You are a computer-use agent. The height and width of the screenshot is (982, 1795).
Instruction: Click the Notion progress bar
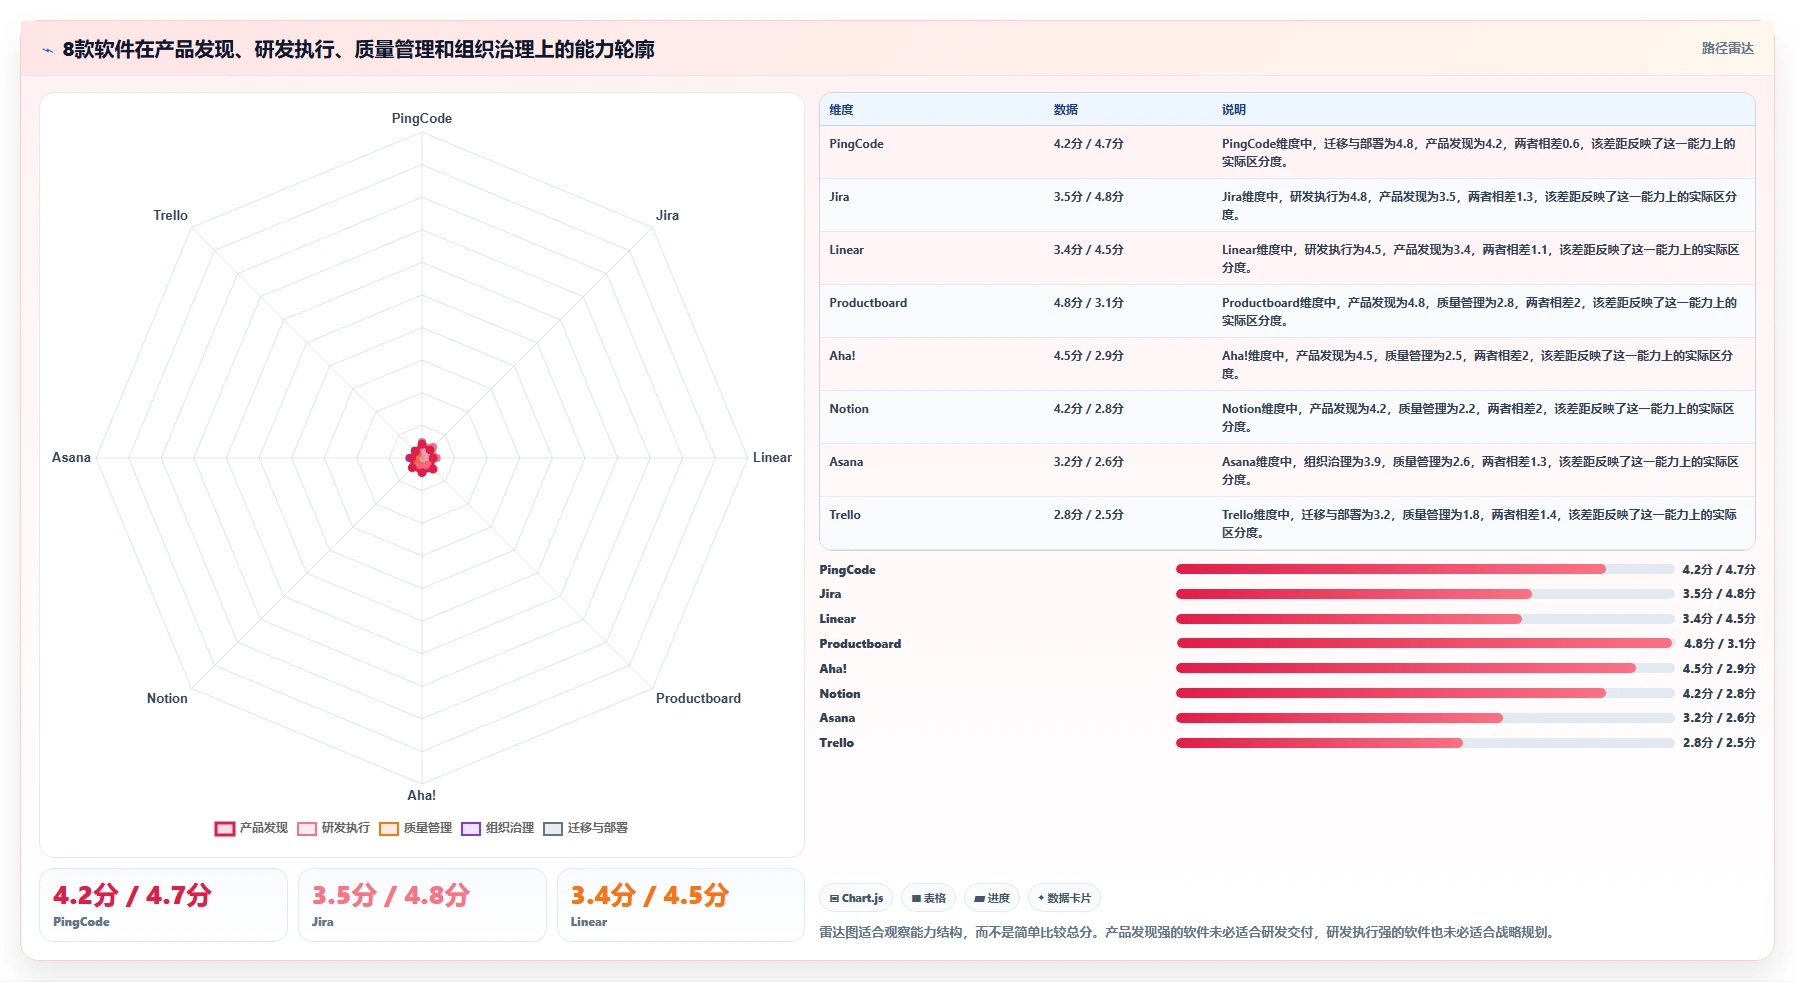[1425, 693]
